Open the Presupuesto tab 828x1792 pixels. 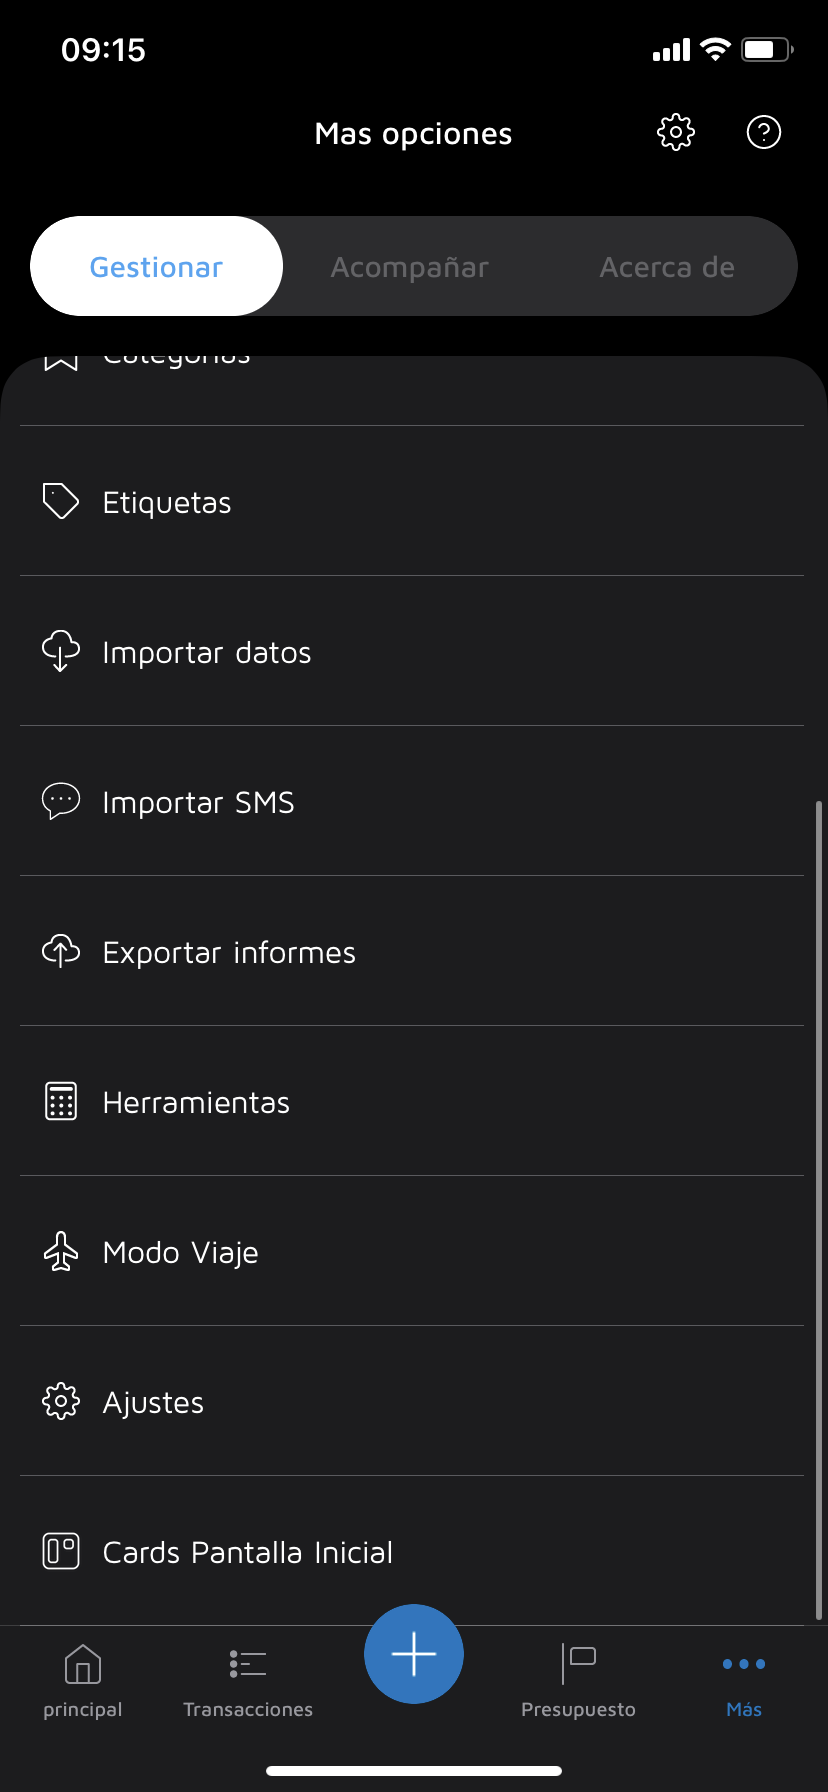tap(578, 1680)
